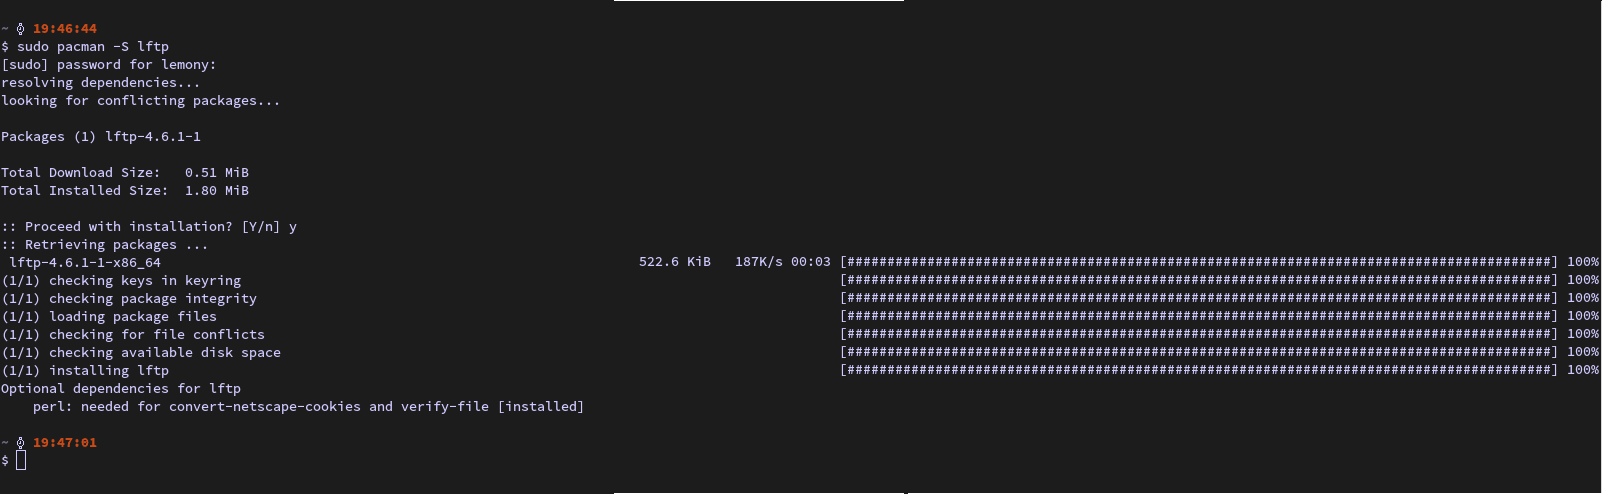The height and width of the screenshot is (494, 1602).
Task: Click the 100% label on the lftp download row
Action: (x=1583, y=262)
